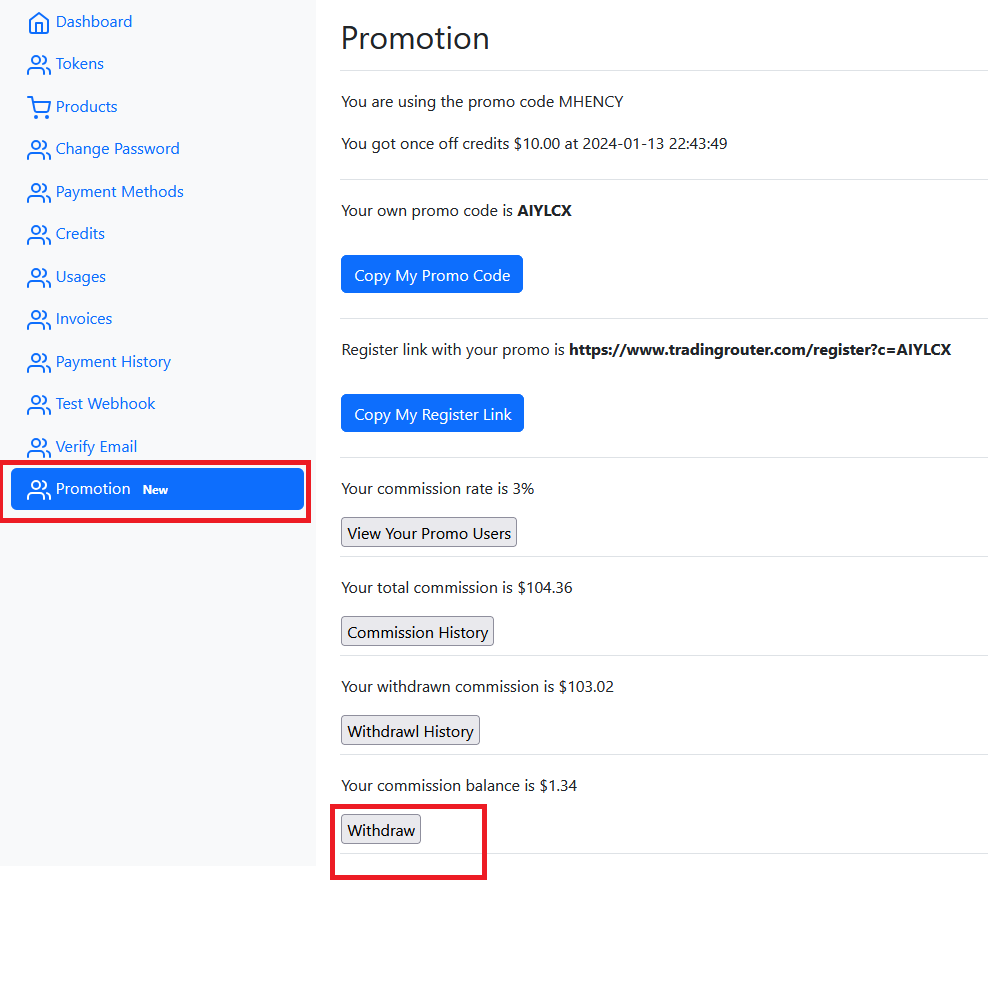Viewport: 988px width, 983px height.
Task: Select the Promotion menu item
Action: pyautogui.click(x=93, y=489)
